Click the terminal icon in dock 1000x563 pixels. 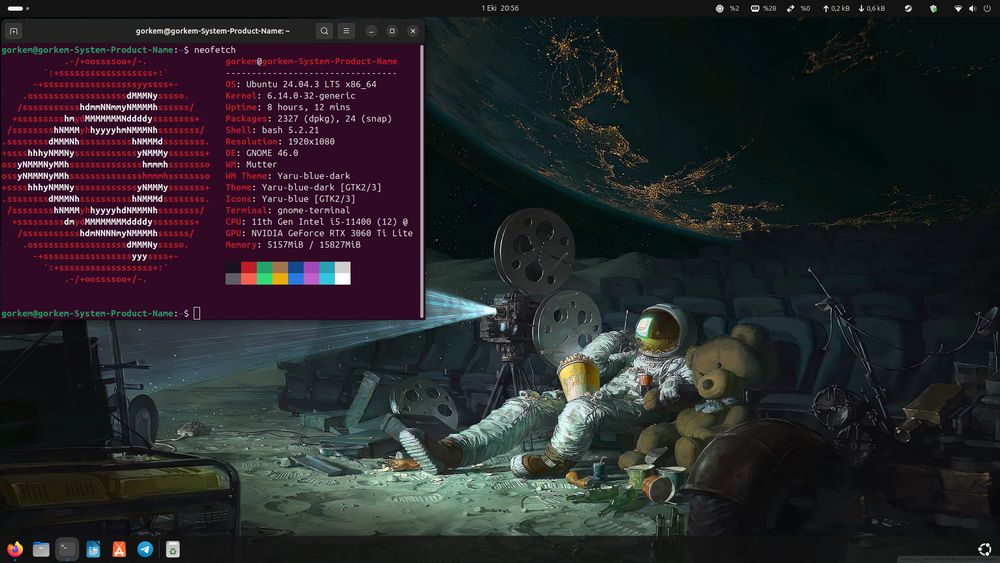(x=67, y=548)
